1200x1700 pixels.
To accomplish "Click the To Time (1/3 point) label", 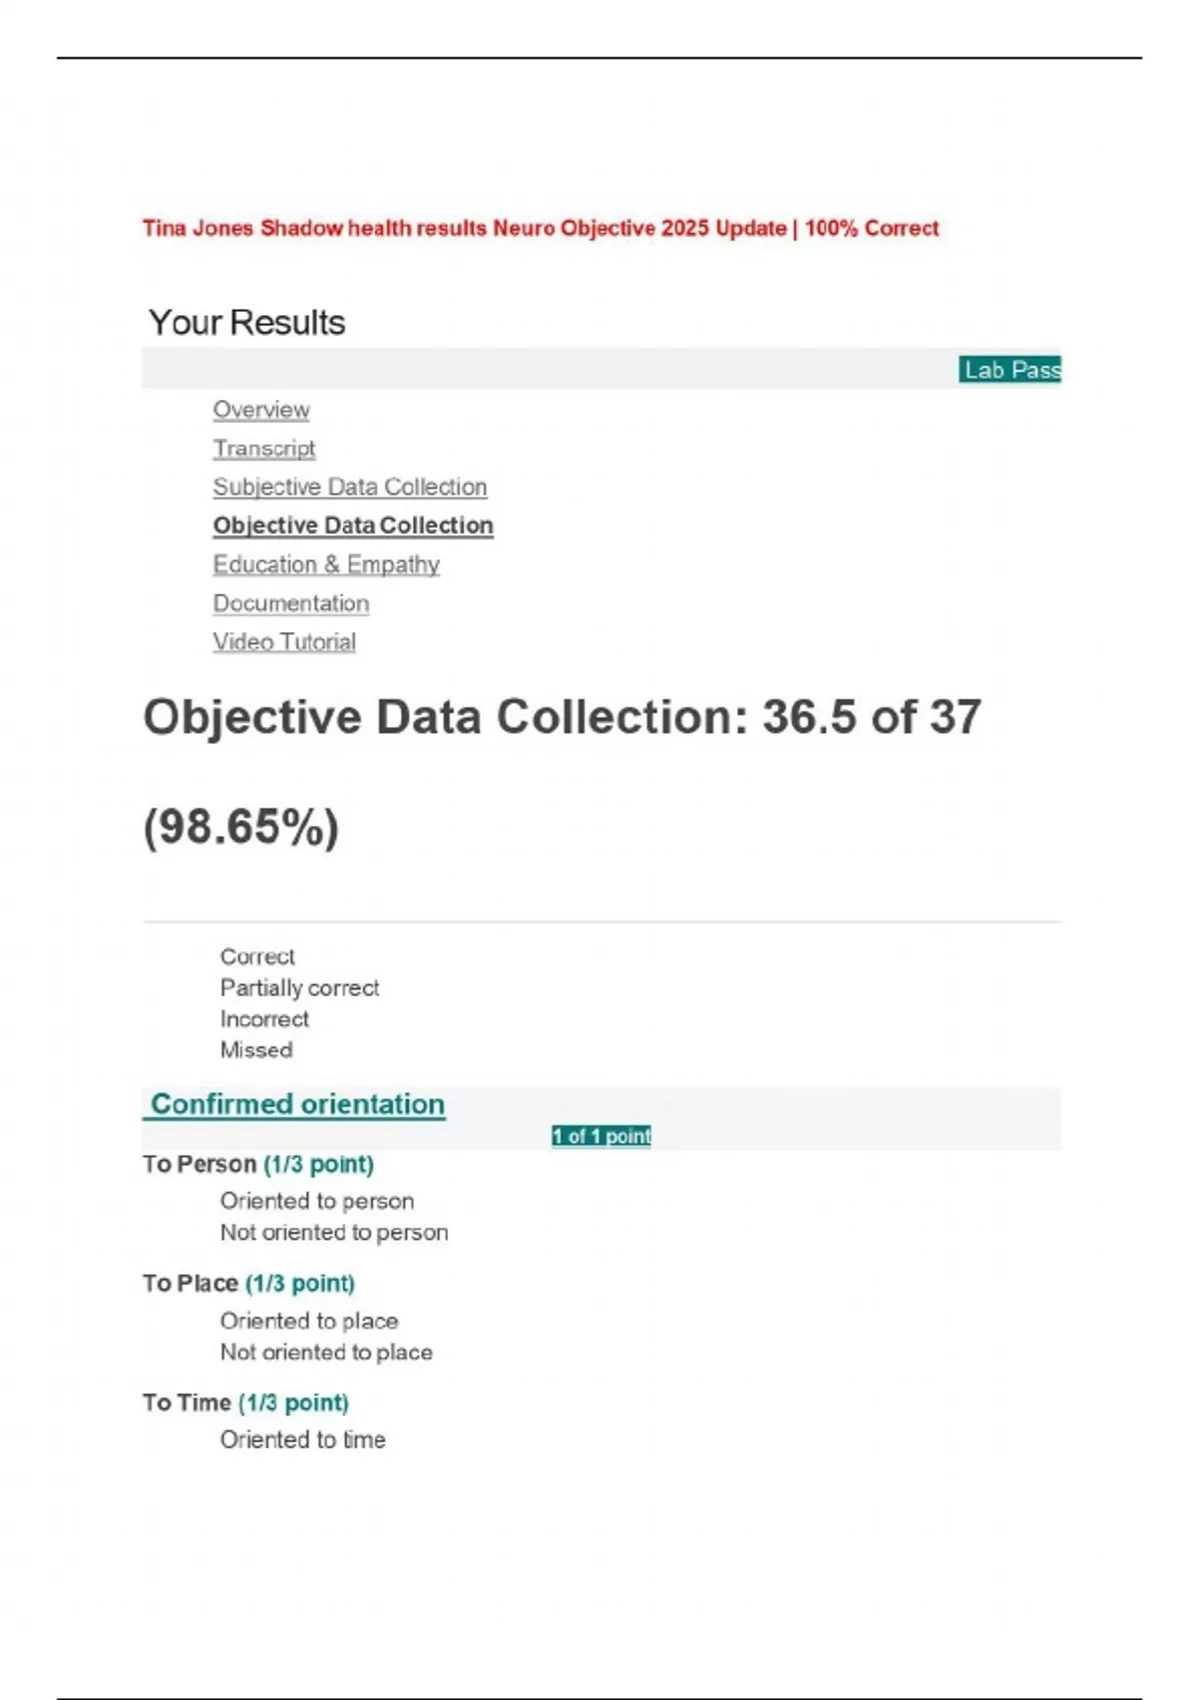I will pyautogui.click(x=245, y=1403).
